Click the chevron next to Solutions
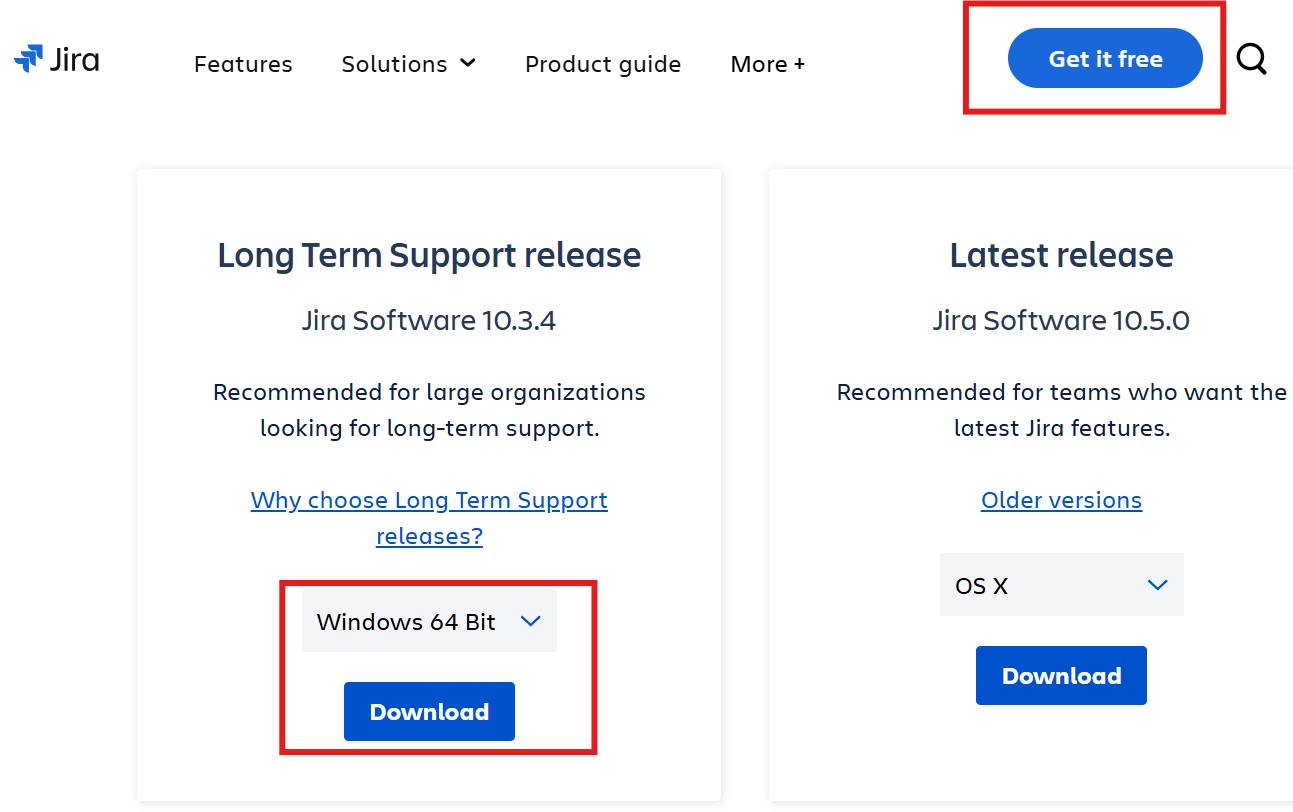Viewport: 1293px width, 812px height. [468, 62]
